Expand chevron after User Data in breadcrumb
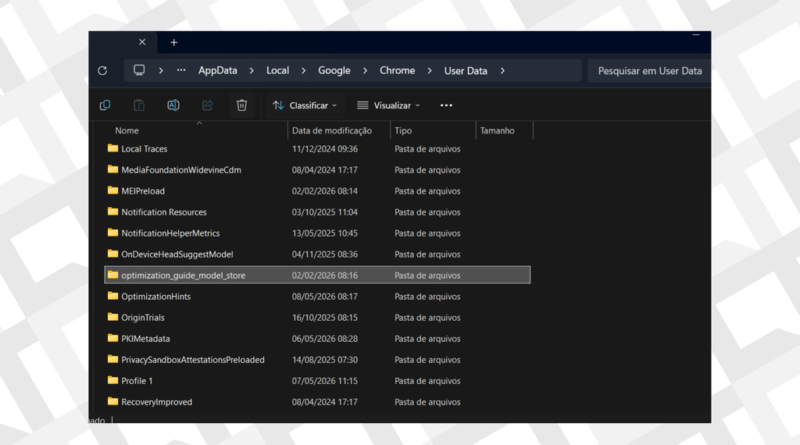The image size is (800, 445). click(503, 70)
